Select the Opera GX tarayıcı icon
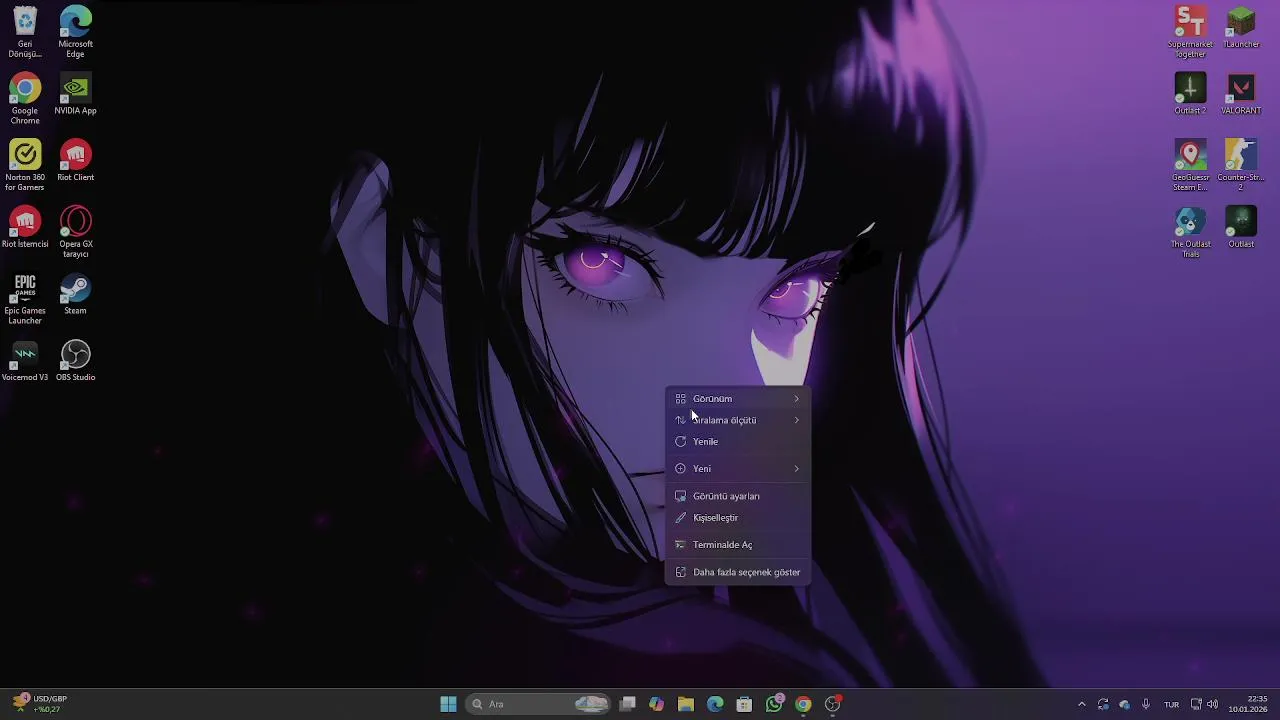 (x=75, y=232)
